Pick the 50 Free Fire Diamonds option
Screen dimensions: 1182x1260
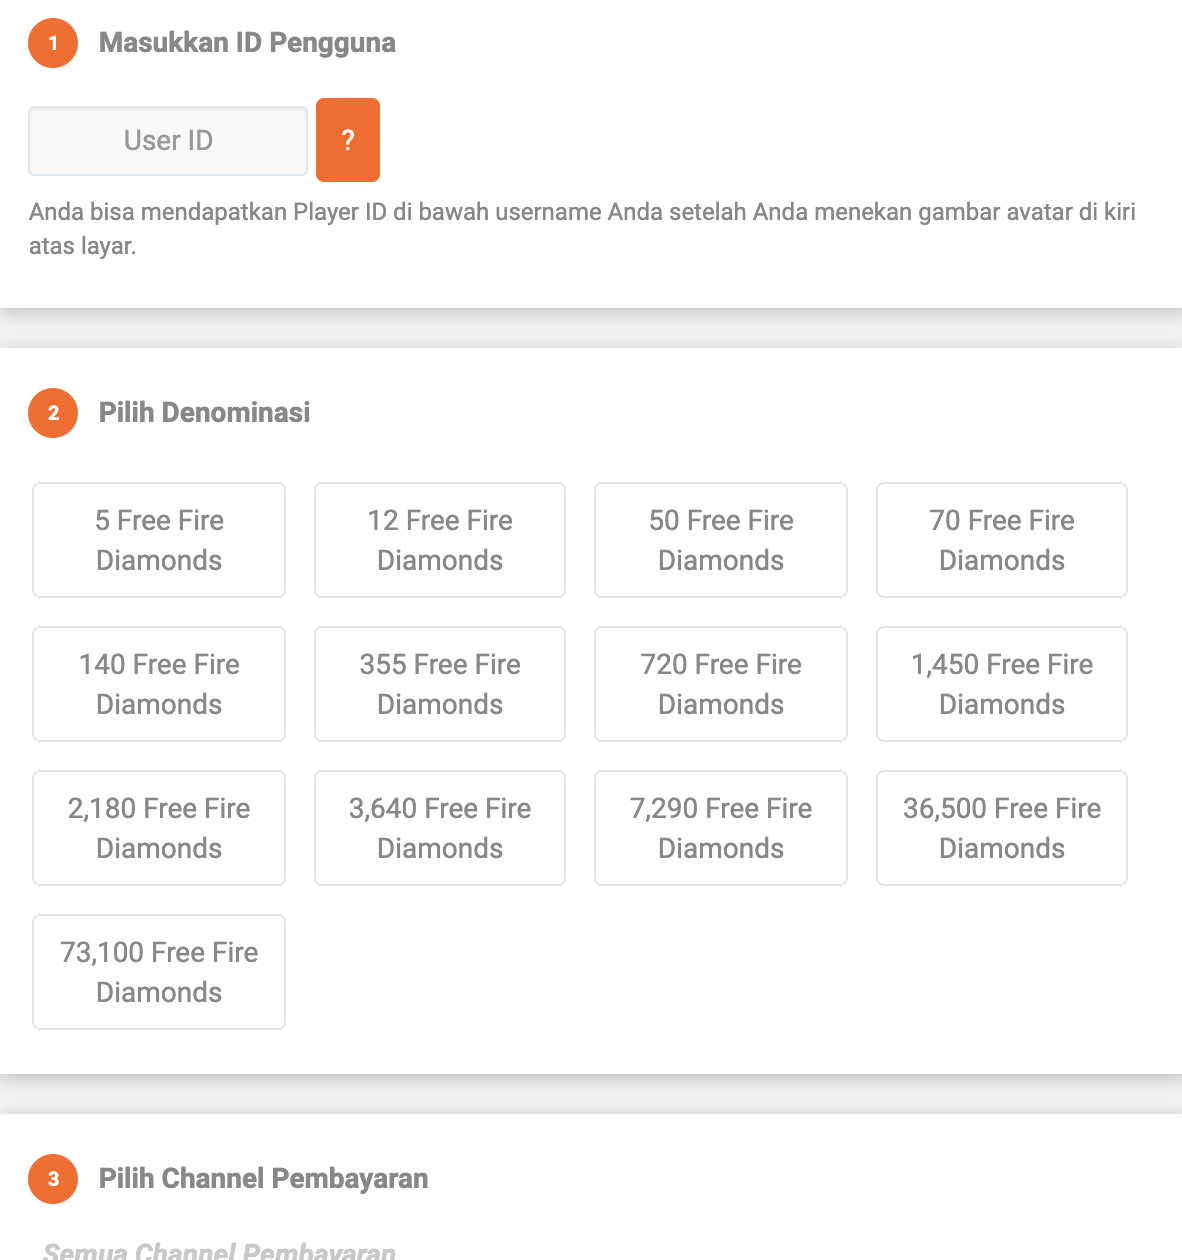[x=721, y=540]
